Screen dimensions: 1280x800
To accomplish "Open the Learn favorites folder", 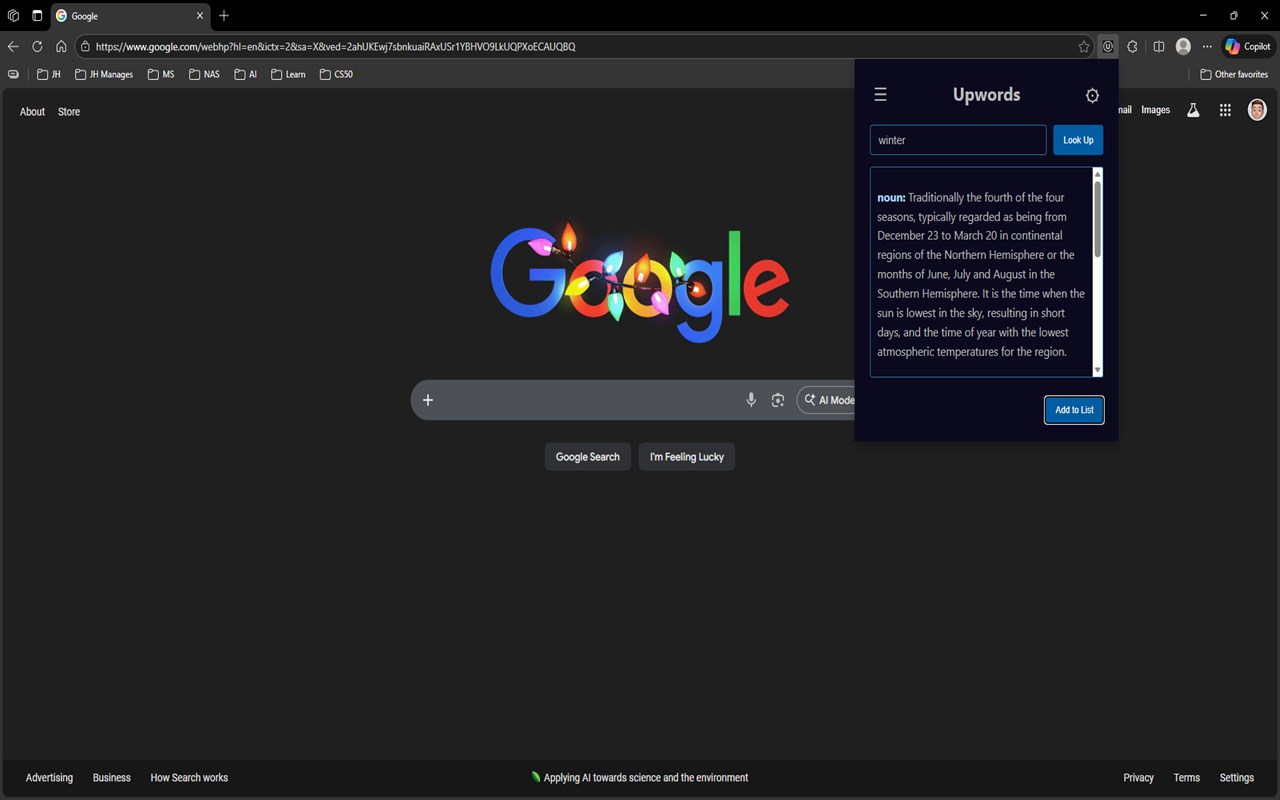I will (289, 74).
